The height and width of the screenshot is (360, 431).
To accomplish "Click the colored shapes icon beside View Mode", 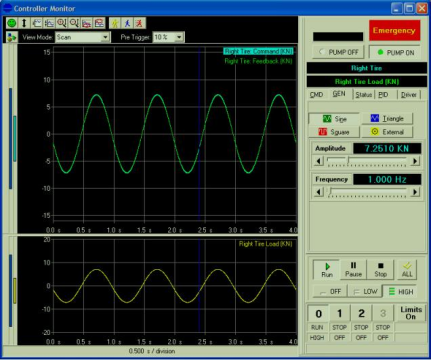I will coord(12,37).
